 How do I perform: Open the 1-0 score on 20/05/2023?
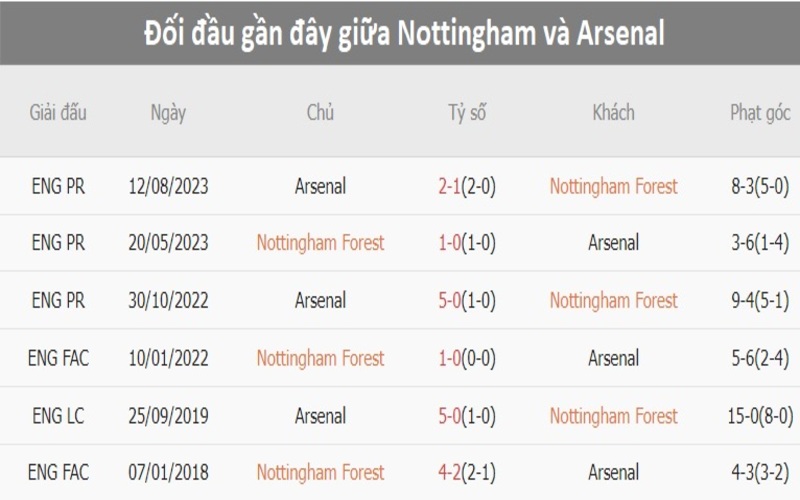(447, 243)
